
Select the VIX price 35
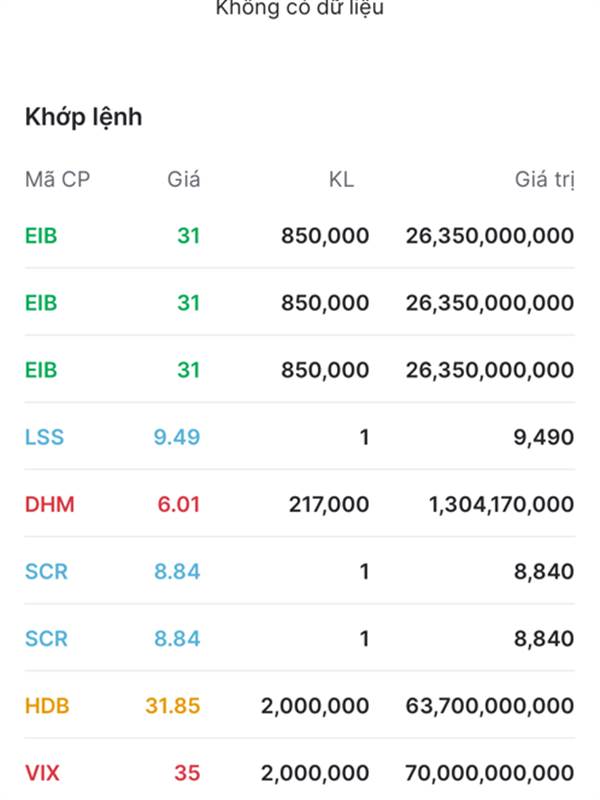(187, 773)
